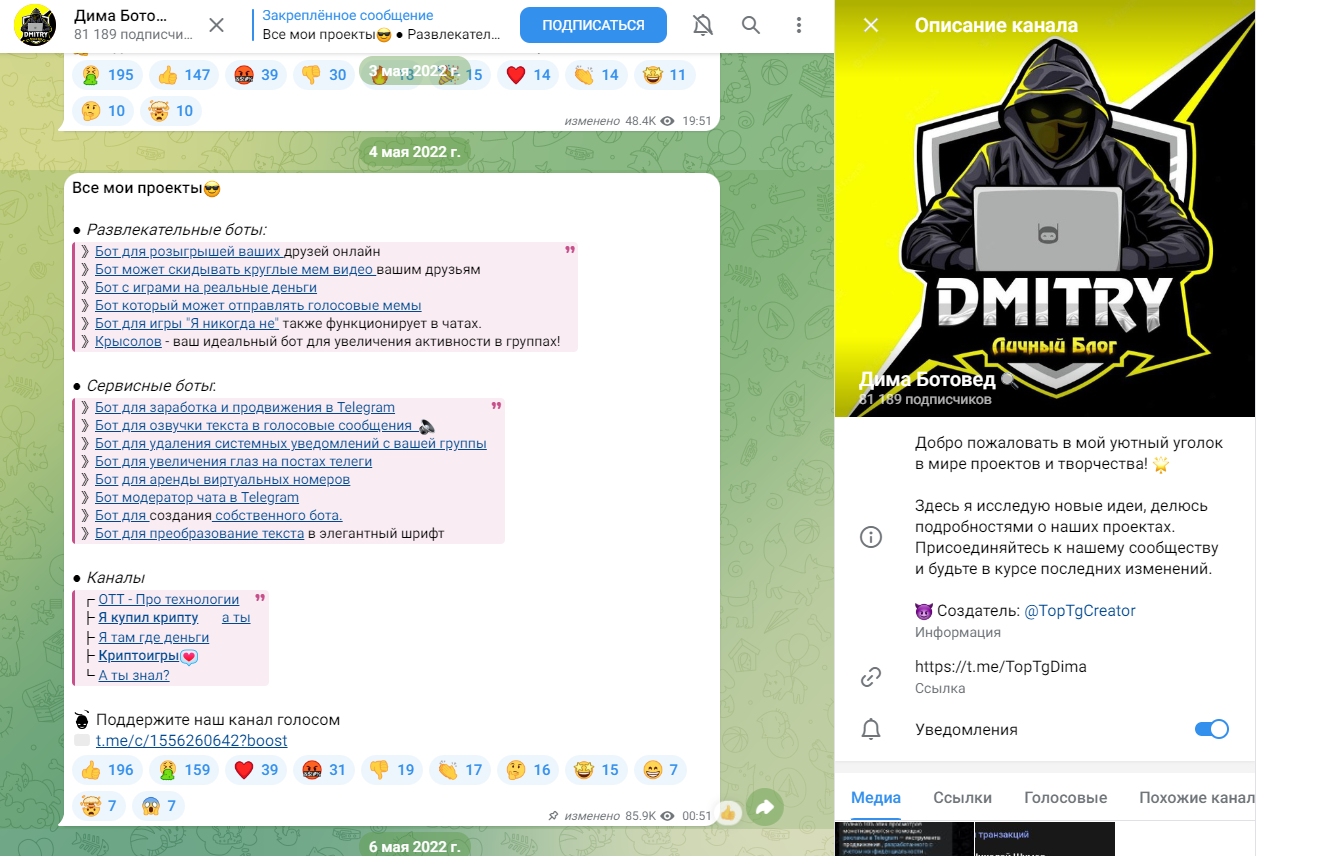This screenshot has height=856, width=1339.
Task: Open link Бот для аренды виртуальных номеров
Action: click(x=222, y=479)
